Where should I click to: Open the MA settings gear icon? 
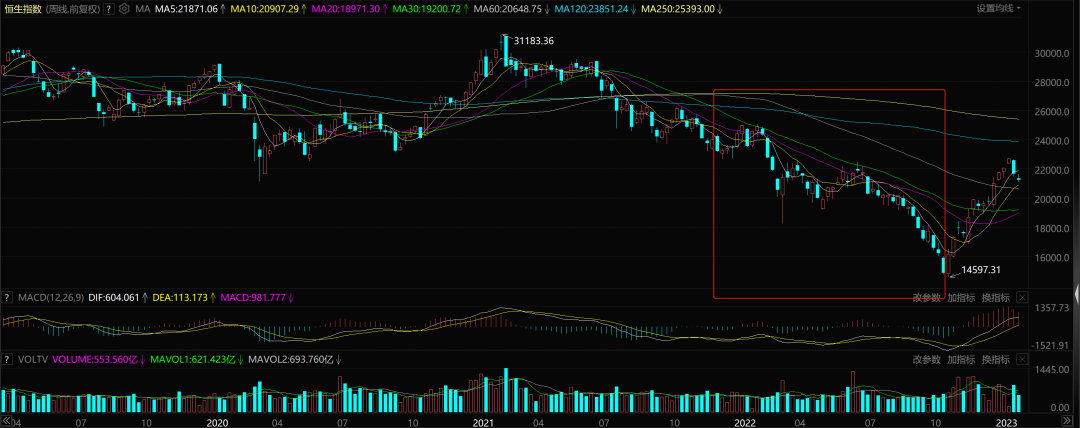[124, 9]
